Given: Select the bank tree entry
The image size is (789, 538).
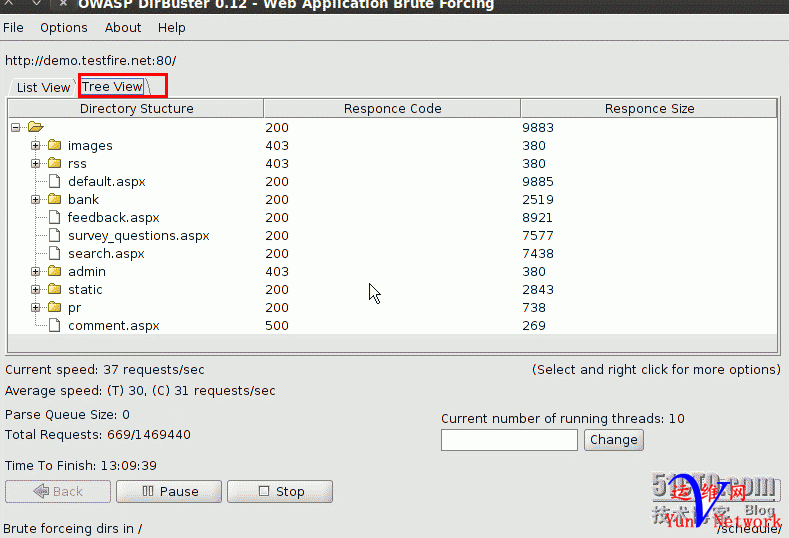Looking at the screenshot, I should coord(84,200).
